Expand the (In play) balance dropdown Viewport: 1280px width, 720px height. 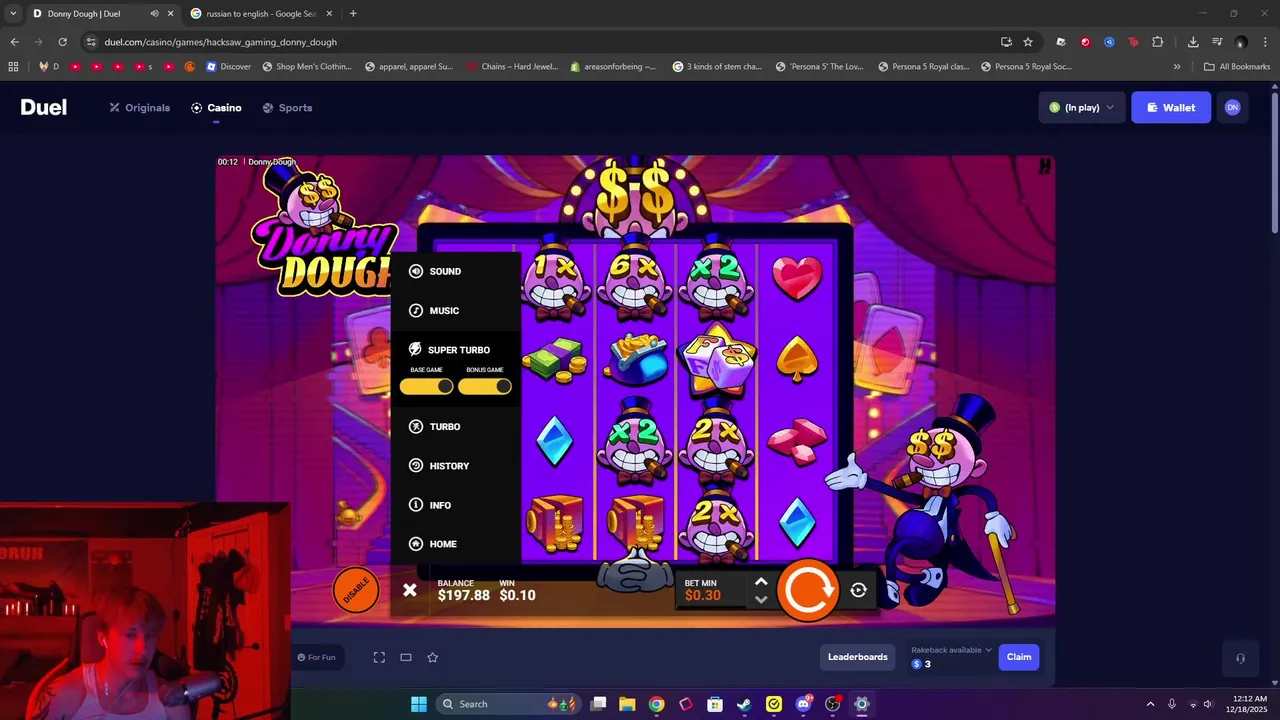tap(1082, 108)
